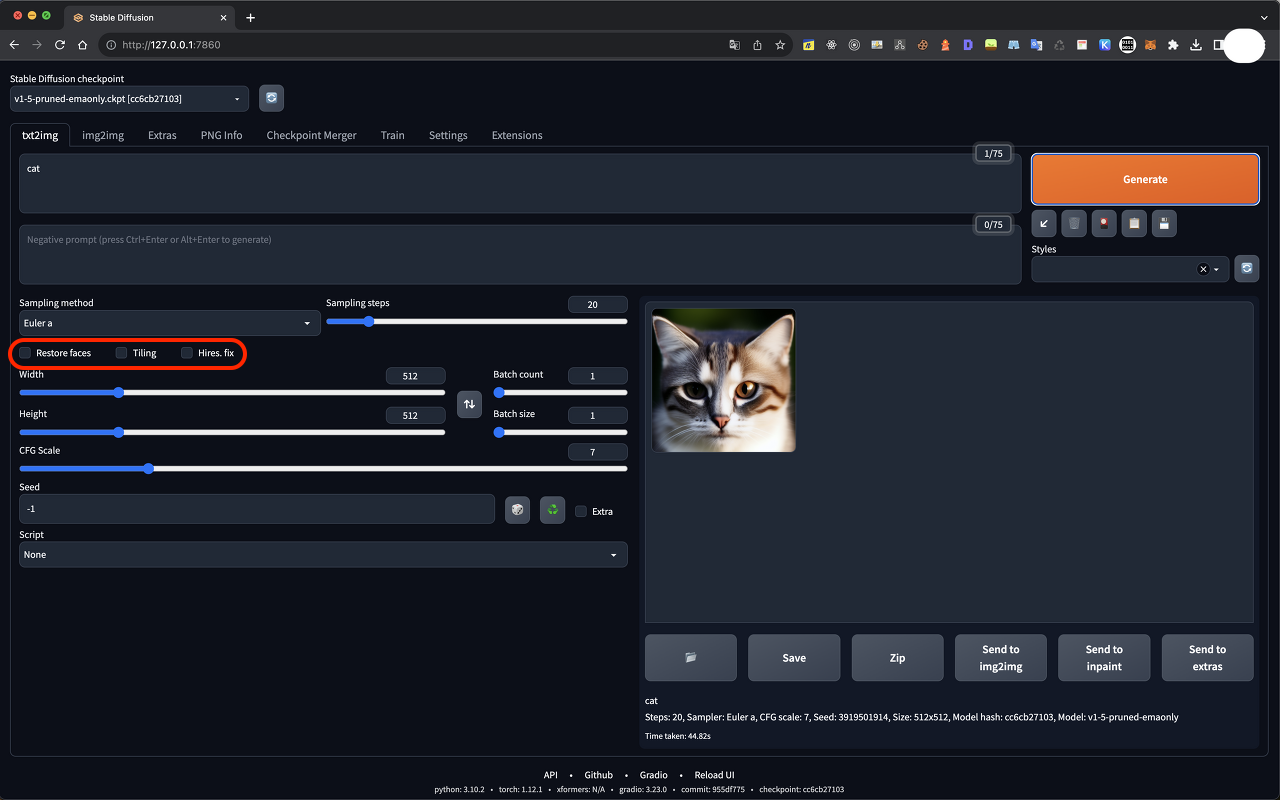Check the Extra seed checkbox
The height and width of the screenshot is (800, 1280).
click(x=581, y=511)
